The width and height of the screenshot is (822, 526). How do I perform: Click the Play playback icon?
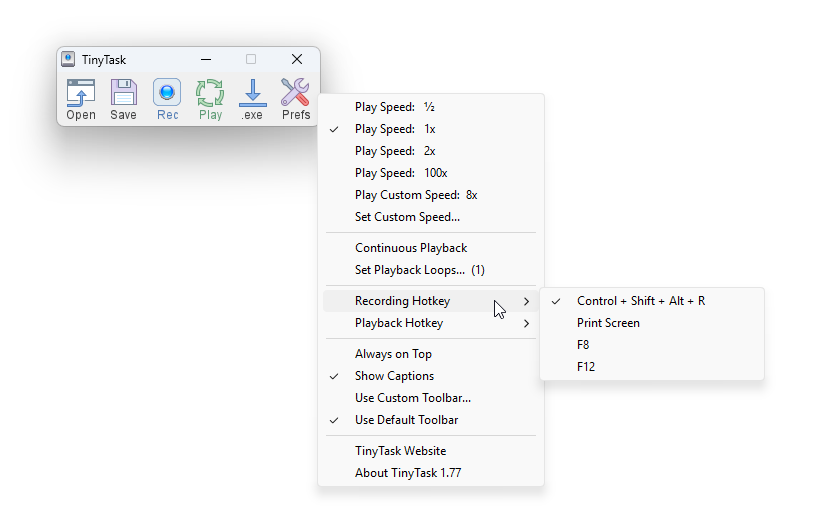coord(210,99)
